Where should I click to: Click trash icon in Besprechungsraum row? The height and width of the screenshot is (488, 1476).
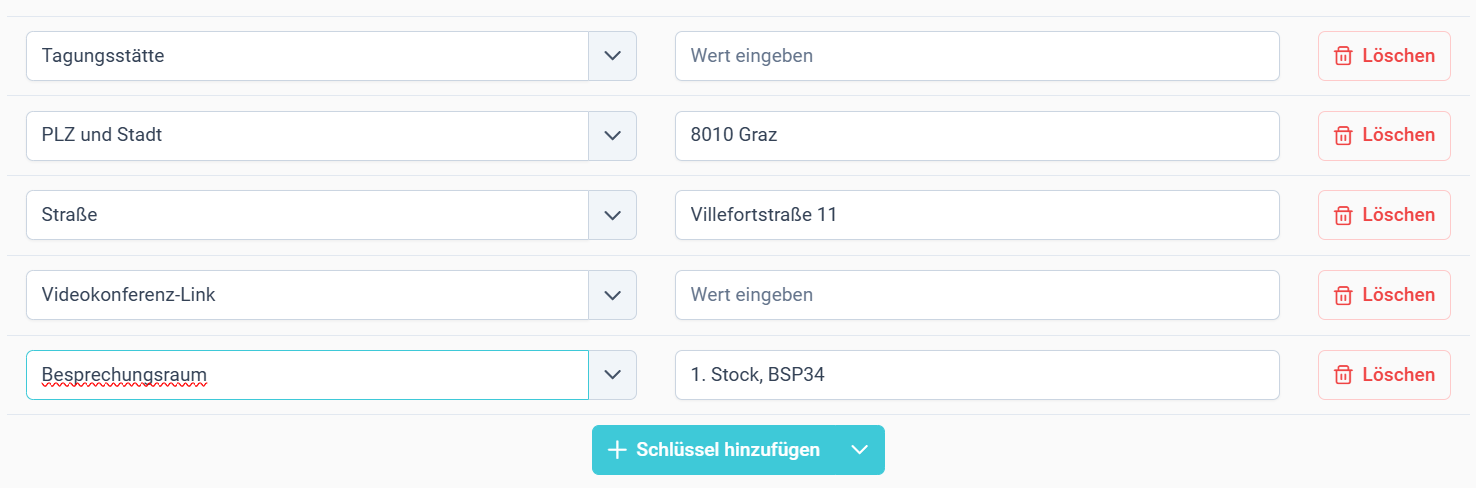tap(1344, 375)
